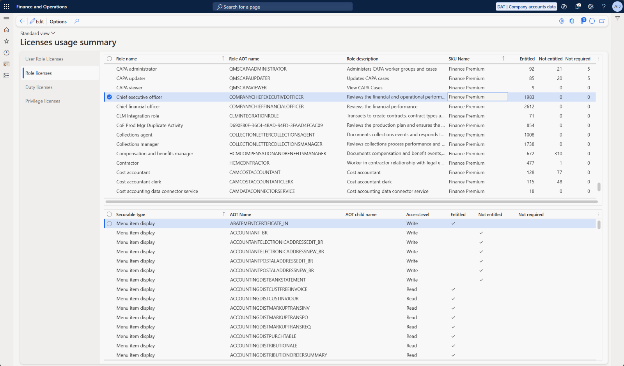Open Modules list icon in the sidebar
Image resolution: width=624 pixels, height=366 pixels.
coord(6,75)
